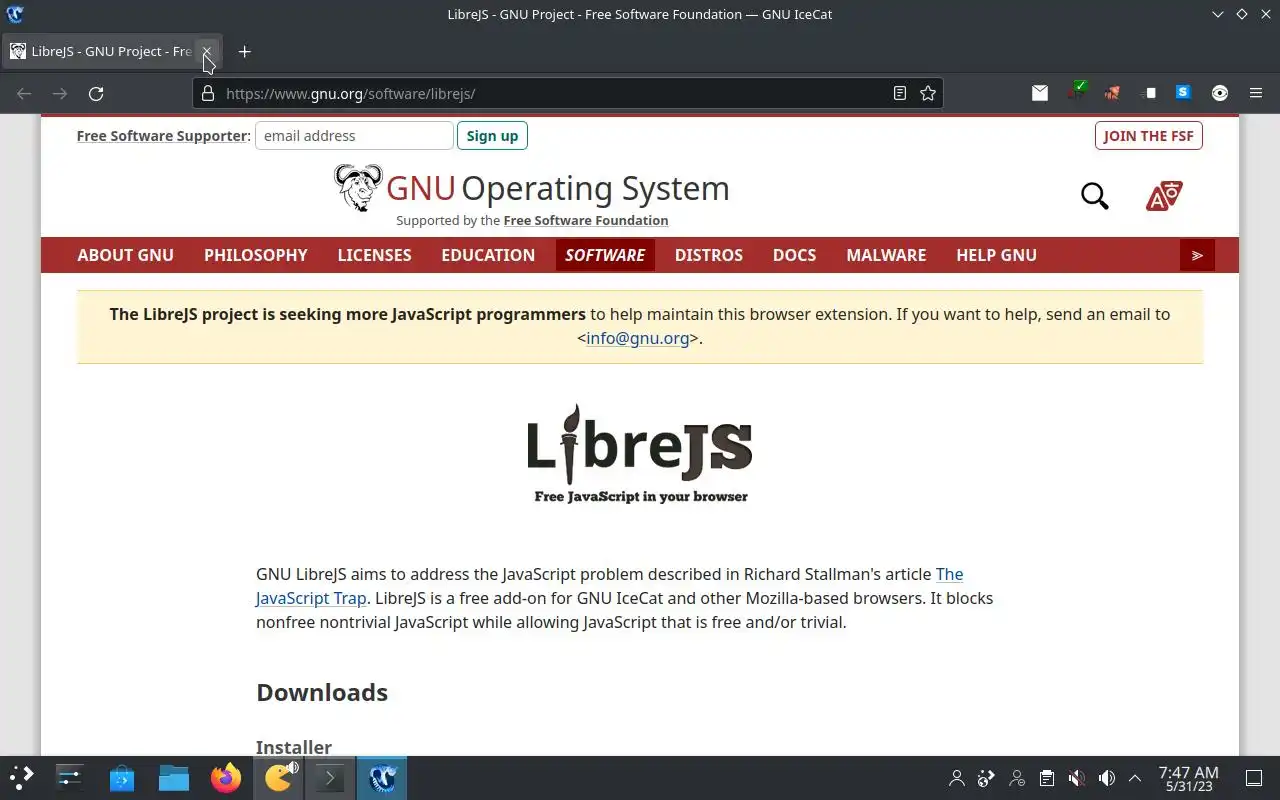
Task: Click the LibreJS logo image
Action: (640, 453)
